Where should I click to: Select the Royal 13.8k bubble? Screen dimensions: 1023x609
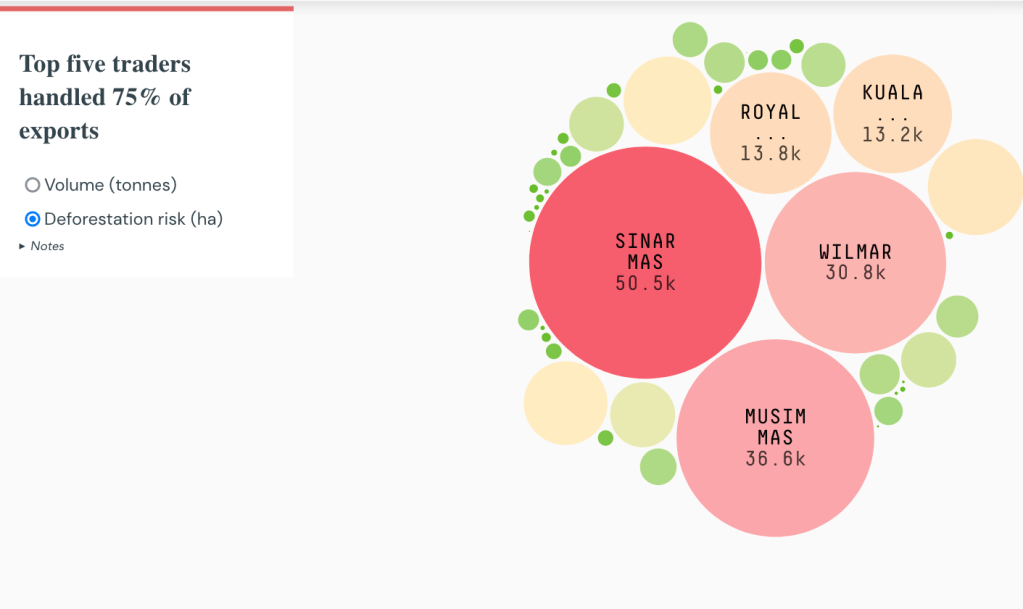point(771,130)
